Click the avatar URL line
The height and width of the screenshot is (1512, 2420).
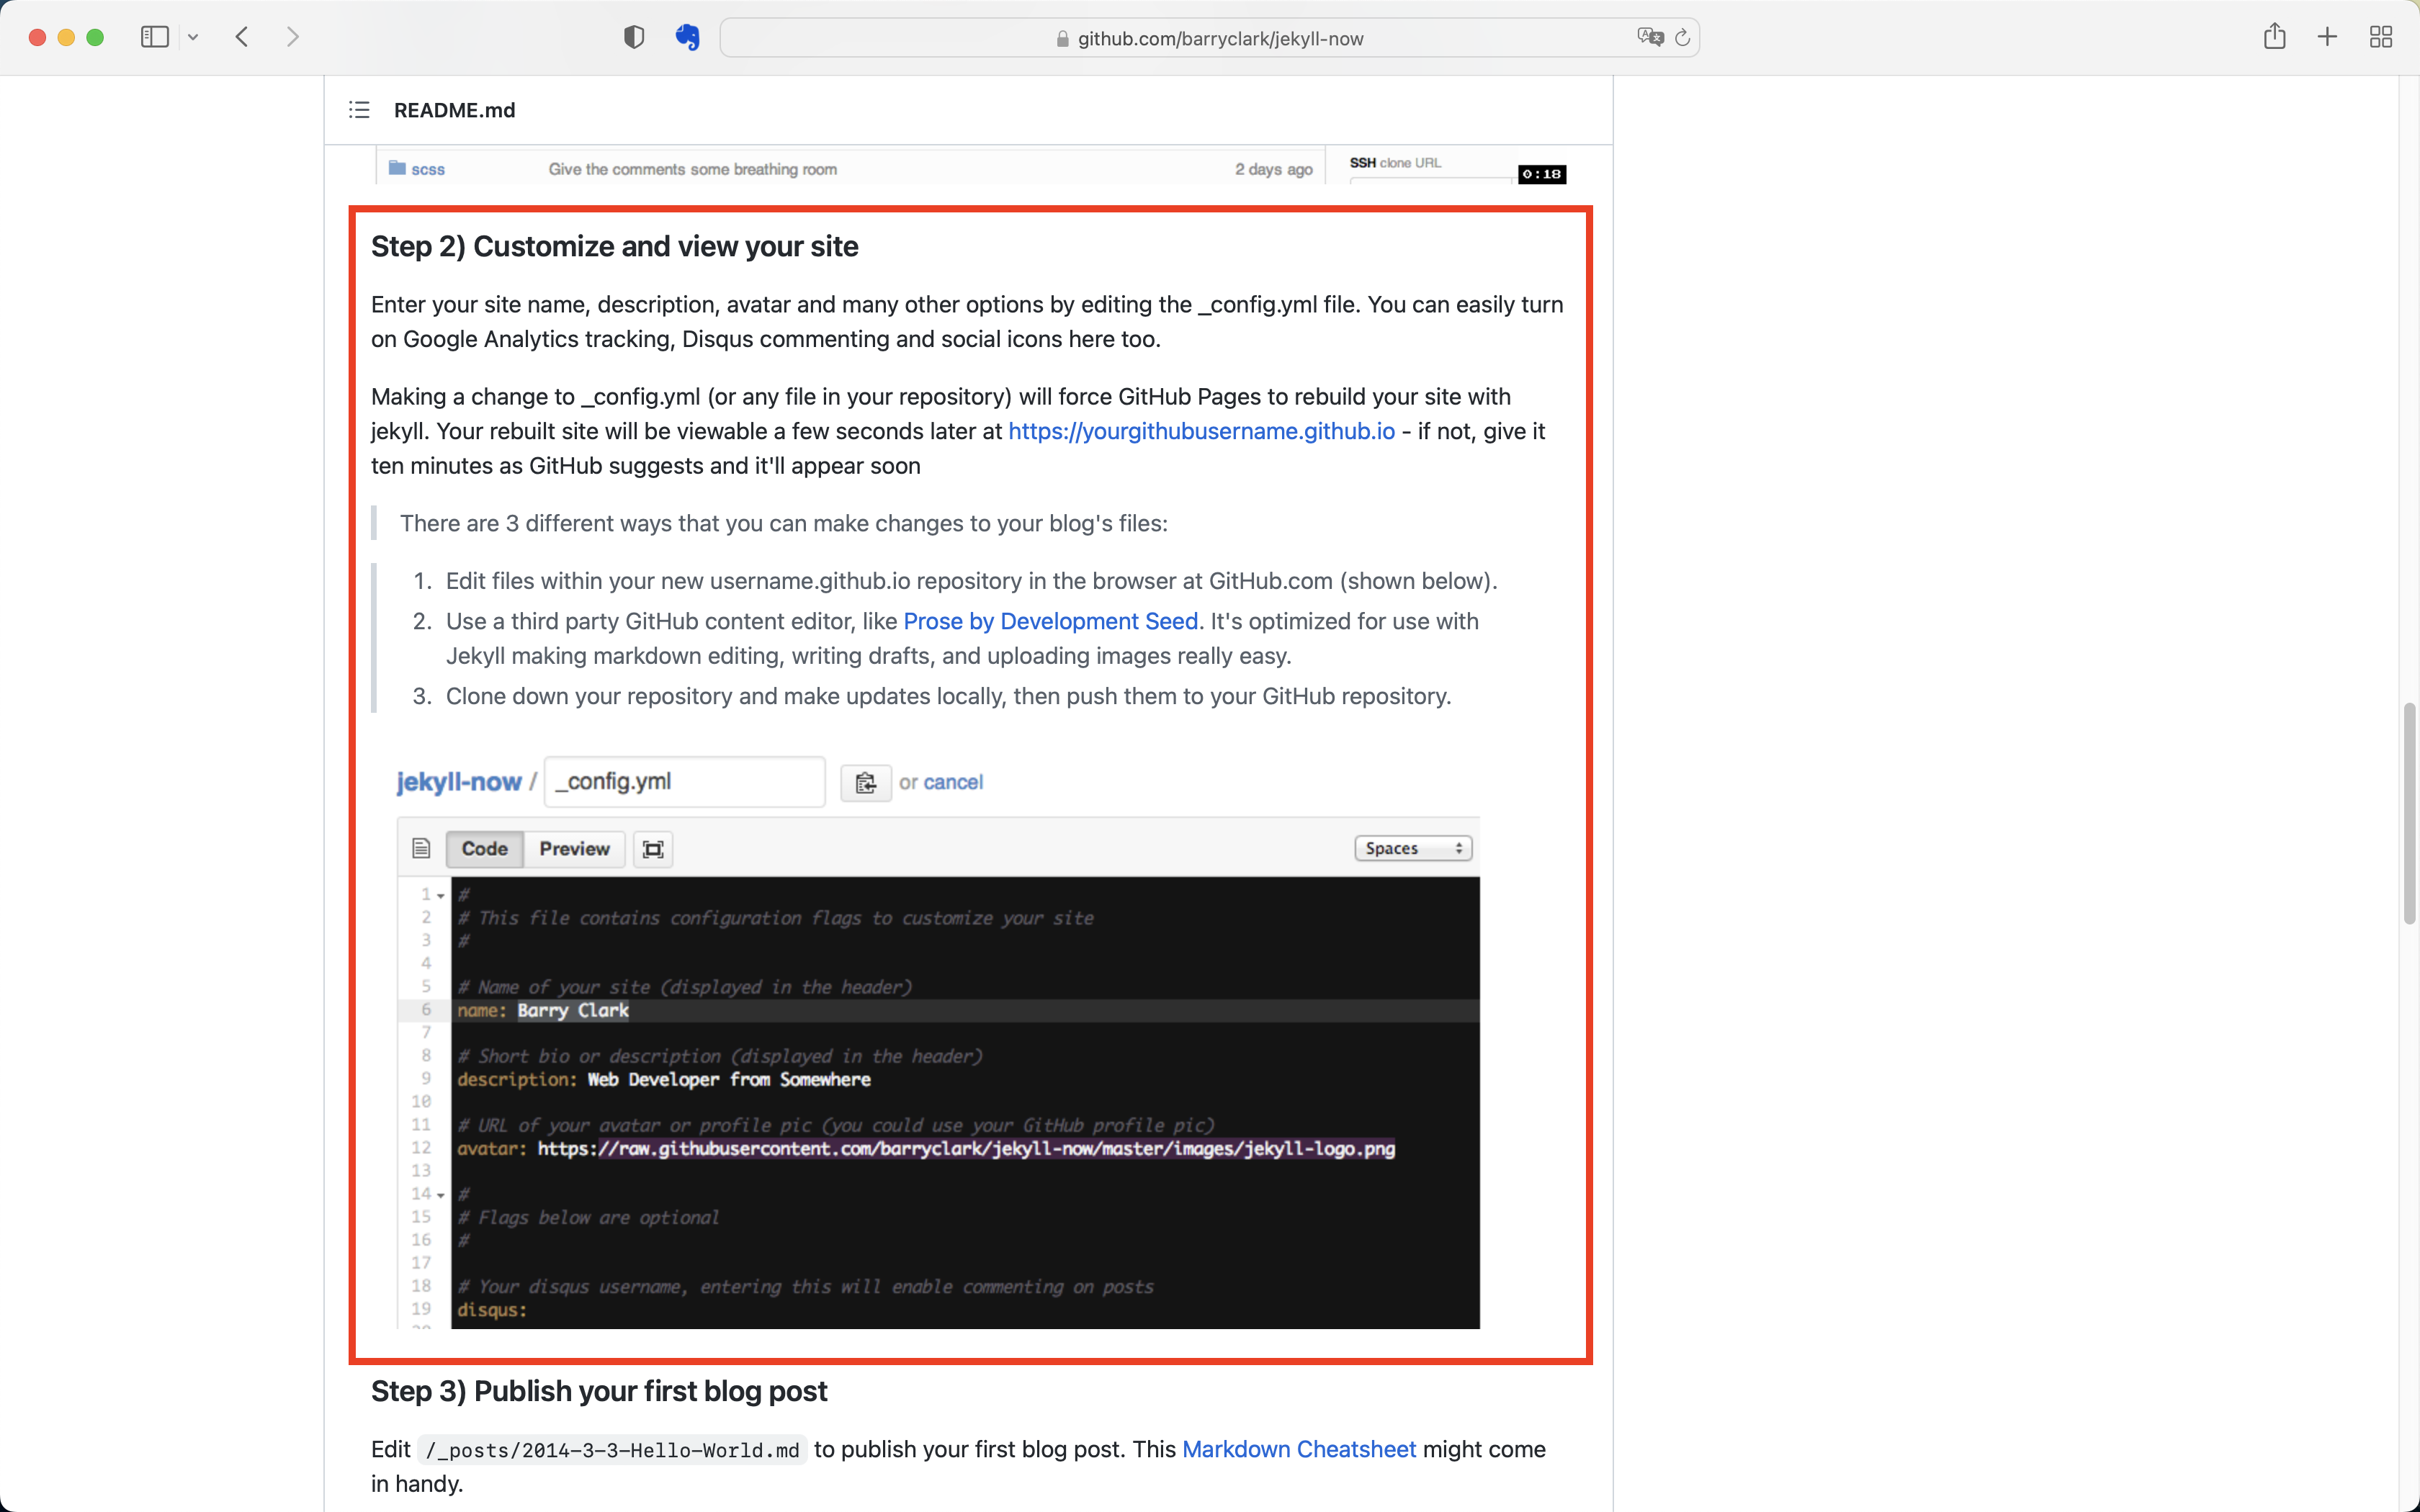926,1148
